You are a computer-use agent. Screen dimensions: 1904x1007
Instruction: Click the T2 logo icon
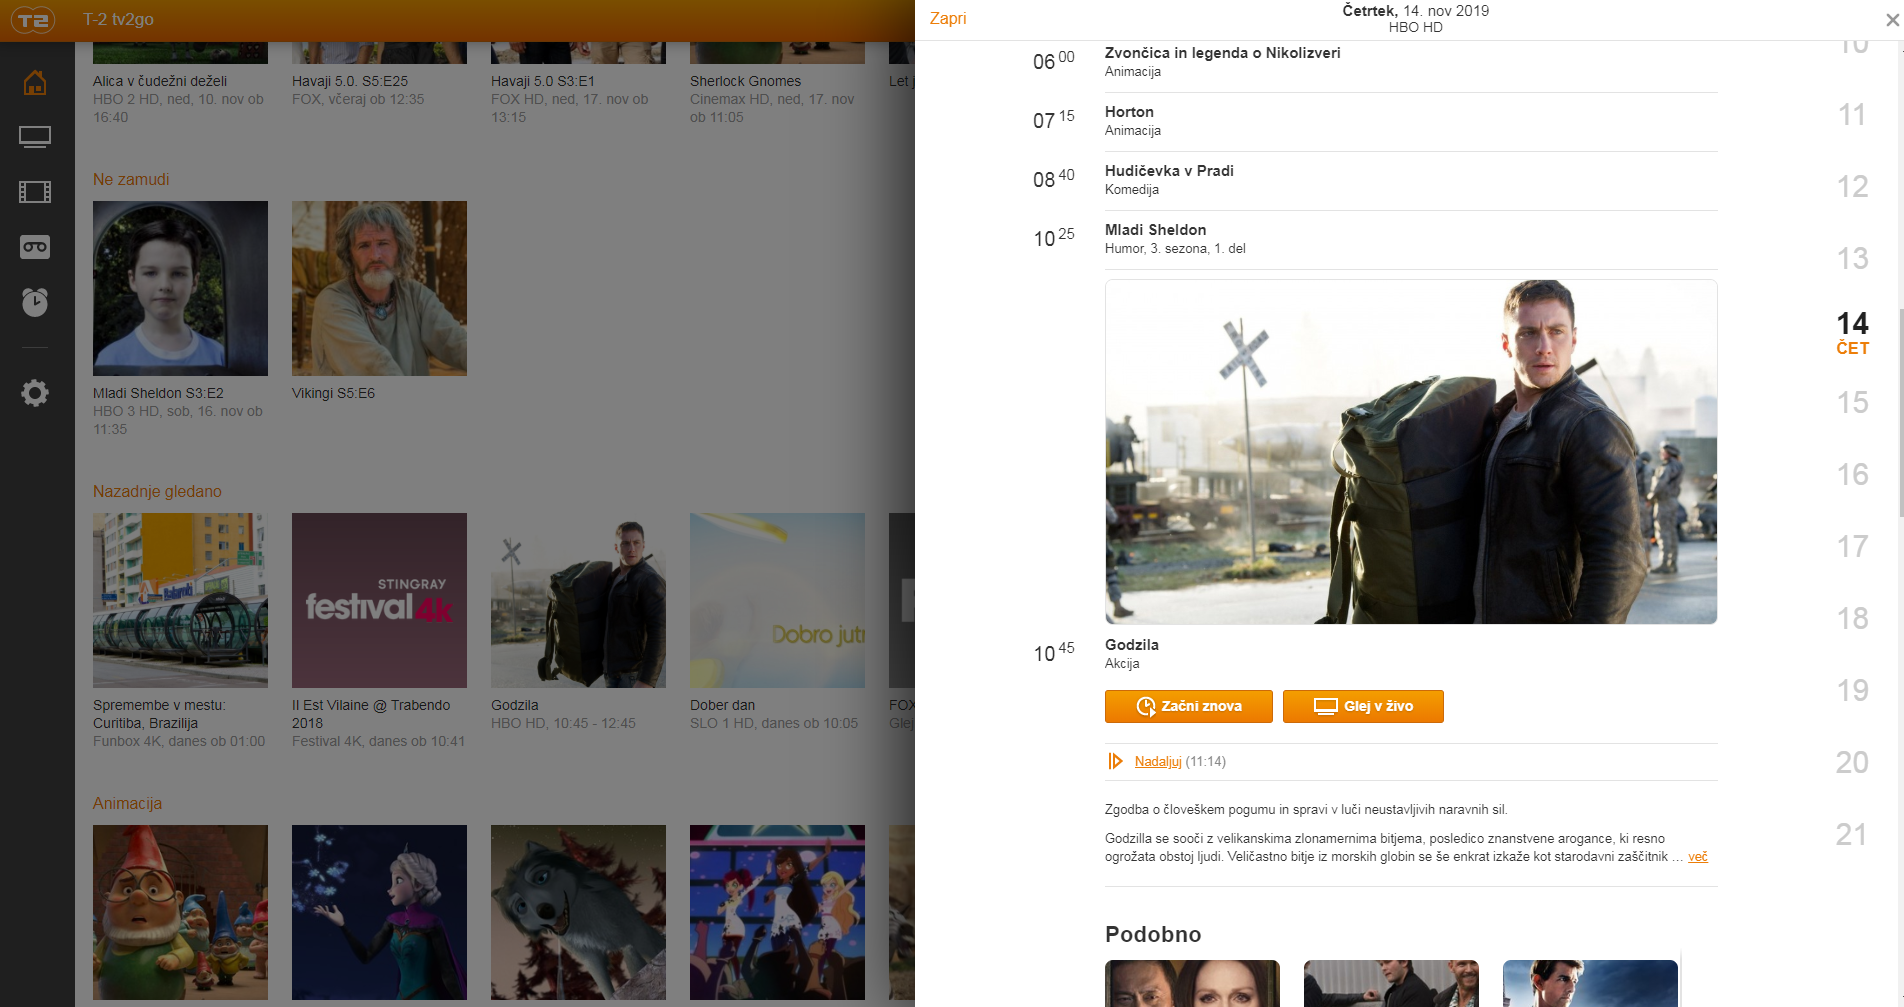point(33,20)
